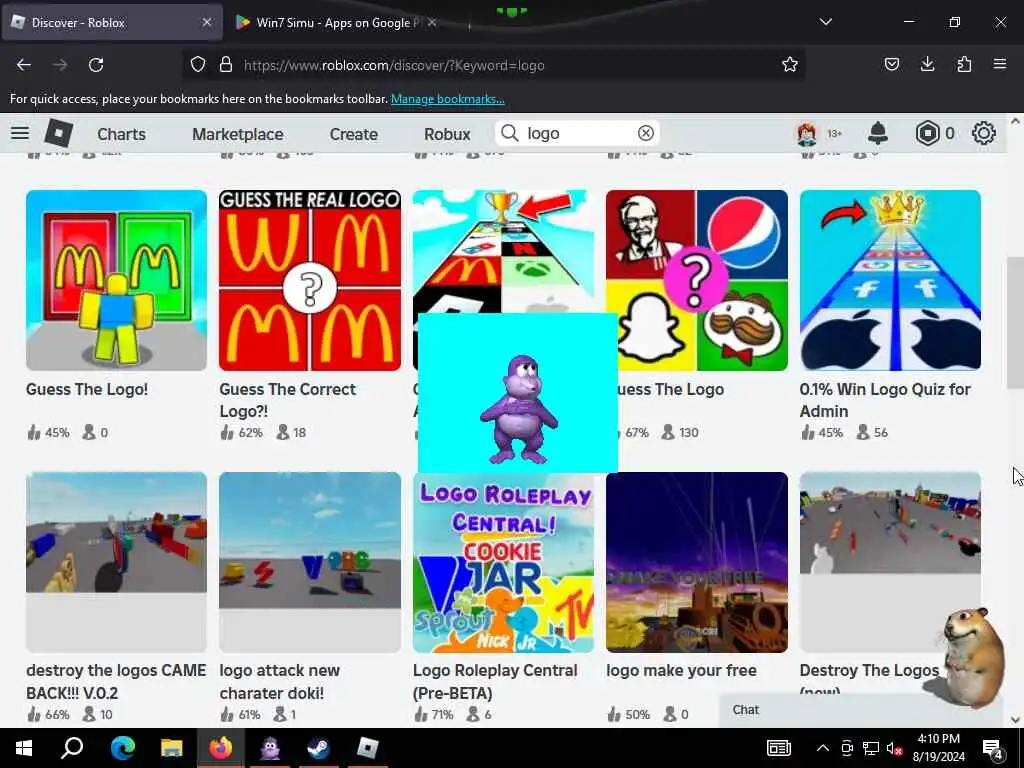Open the Firefox extensions puzzle icon

[x=964, y=65]
